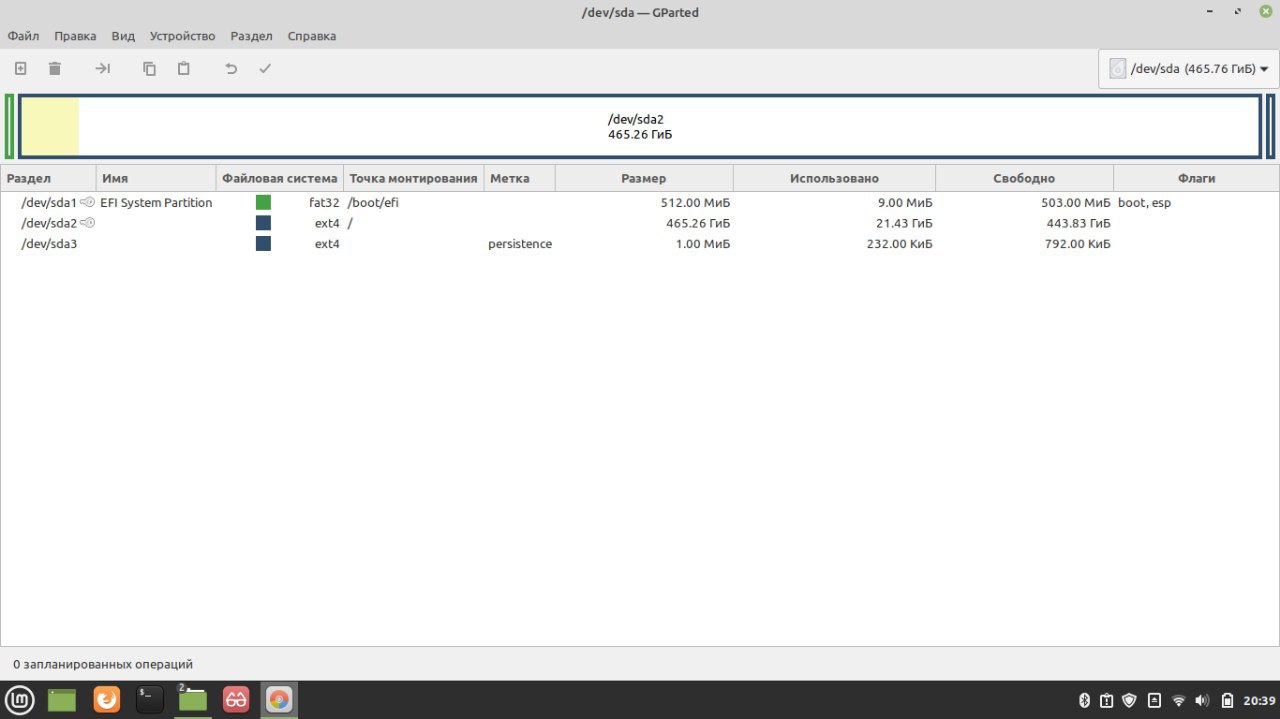This screenshot has height=719, width=1280.
Task: Click the blue ext4 square in the sda2 row
Action: click(x=263, y=223)
